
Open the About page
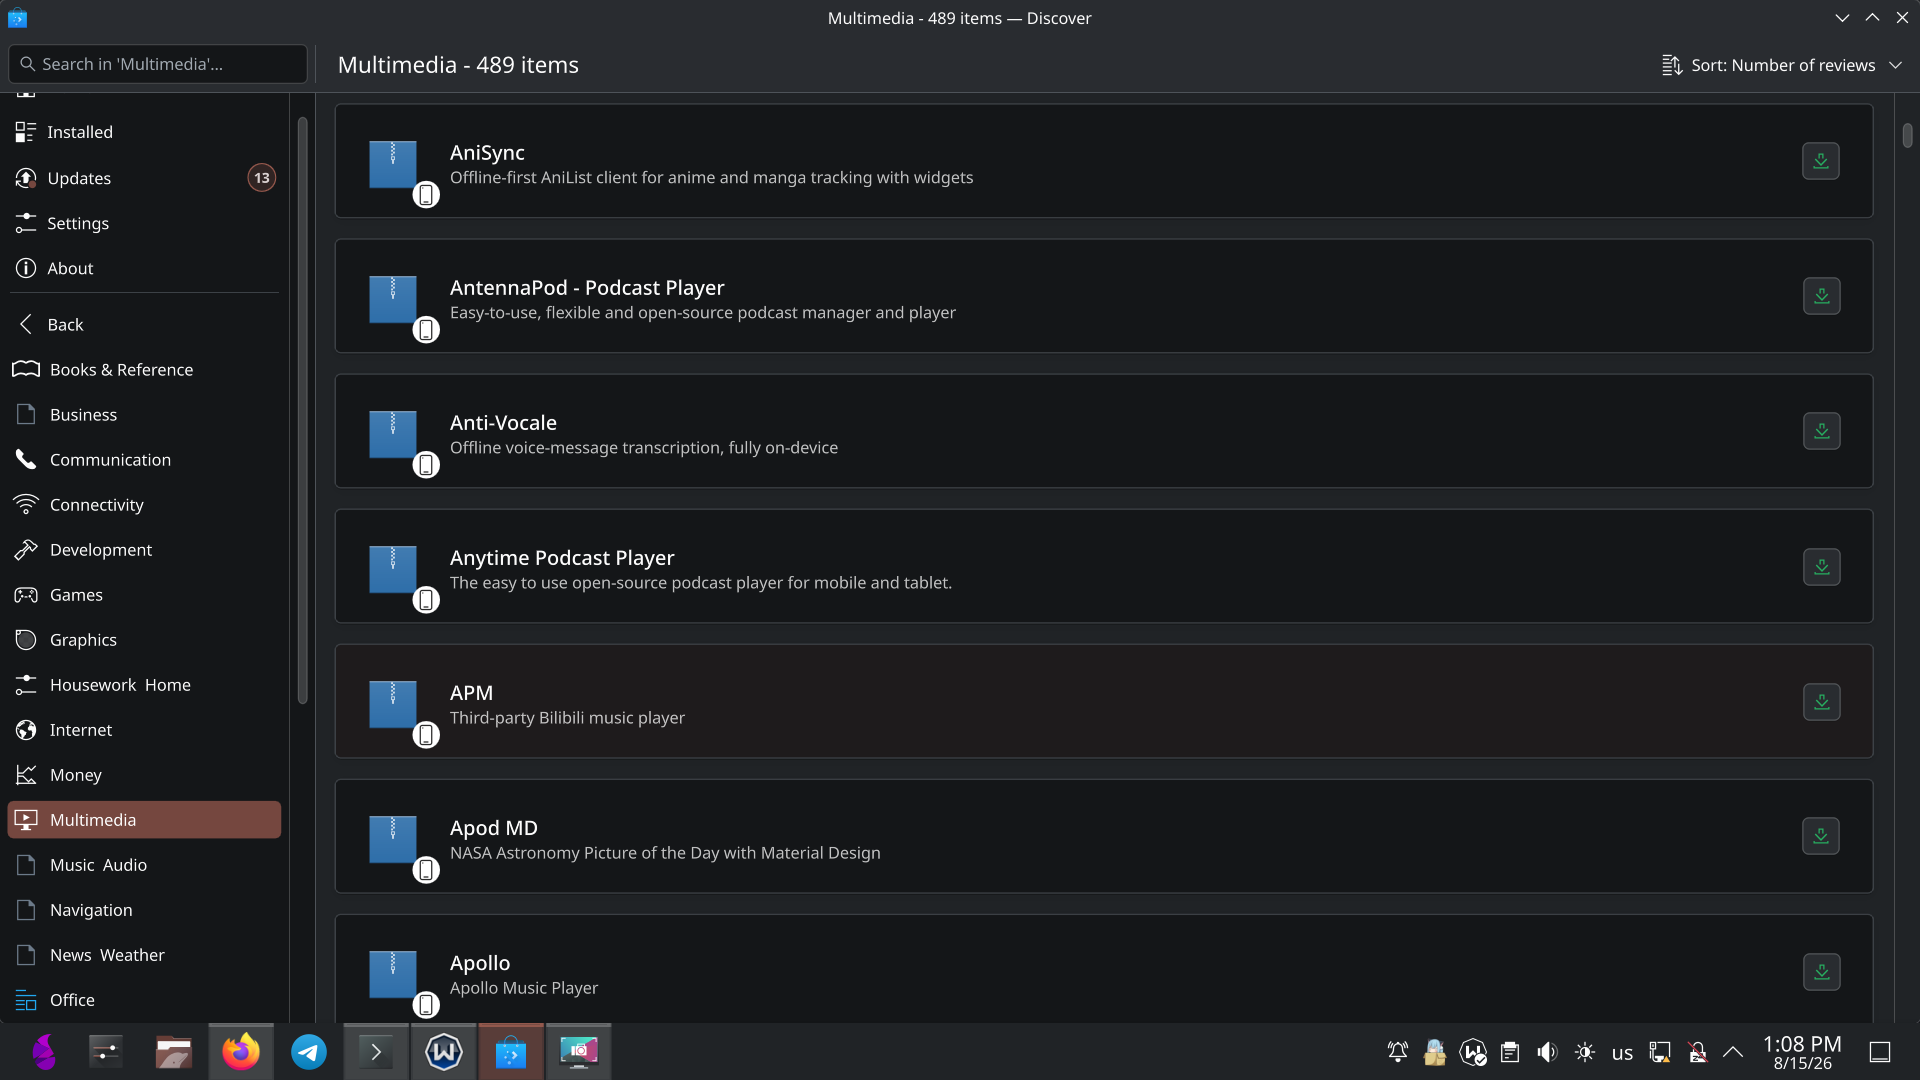144,268
